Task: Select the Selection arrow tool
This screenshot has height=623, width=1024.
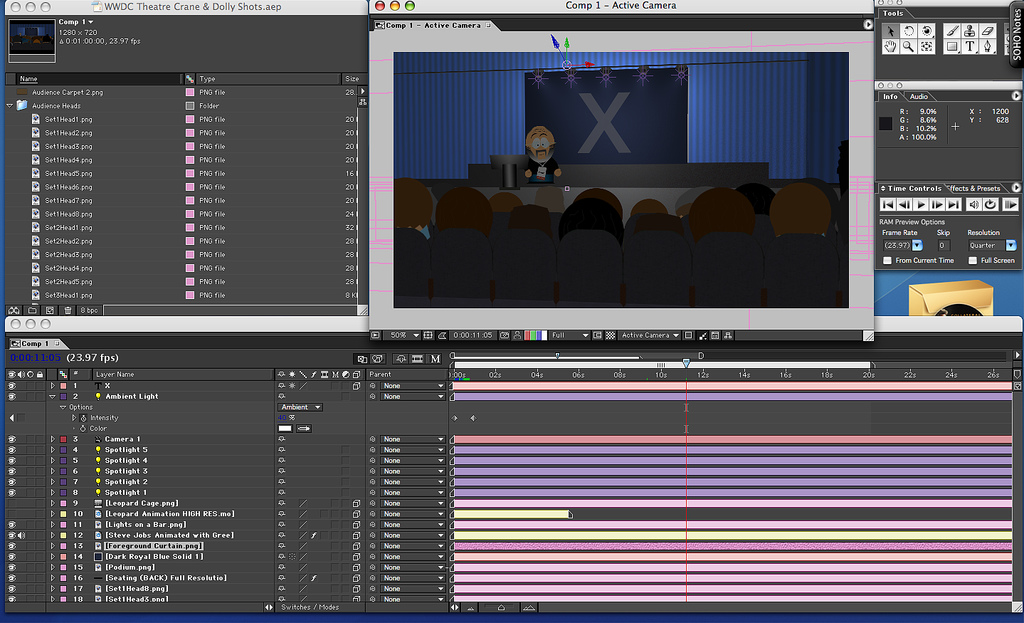Action: point(890,31)
